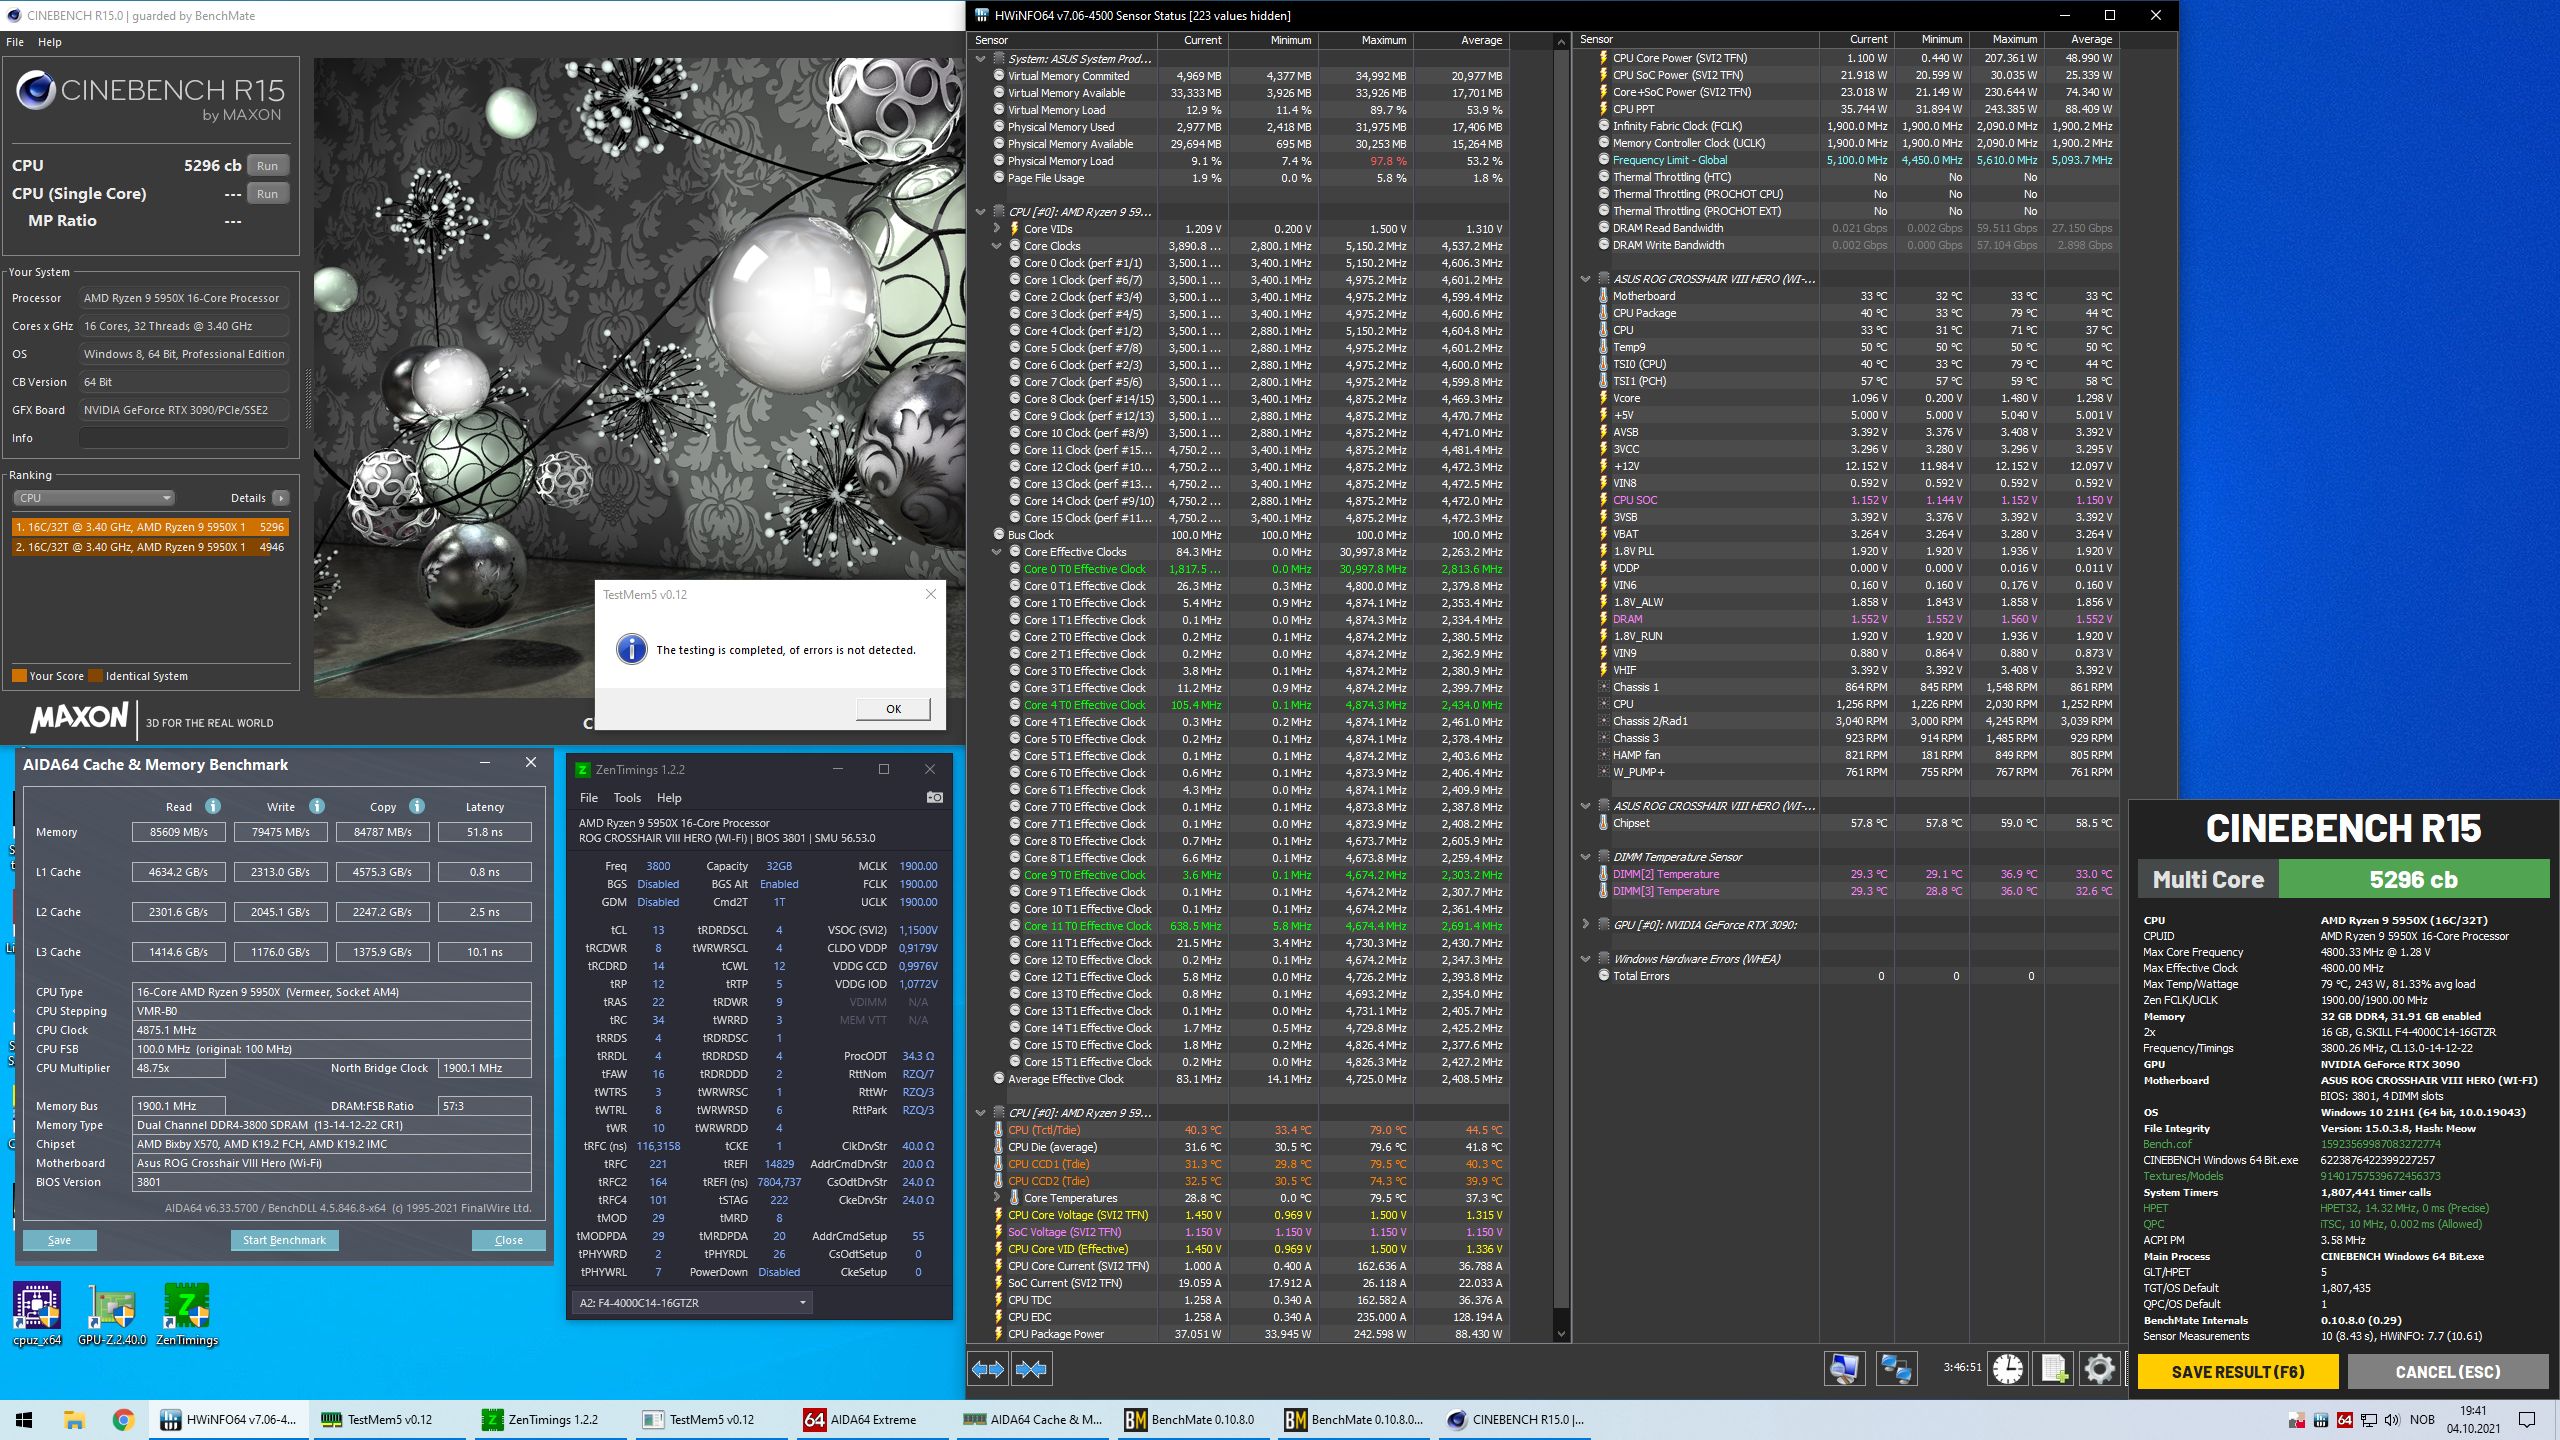
Task: Open volume control in system tray
Action: (2392, 1420)
